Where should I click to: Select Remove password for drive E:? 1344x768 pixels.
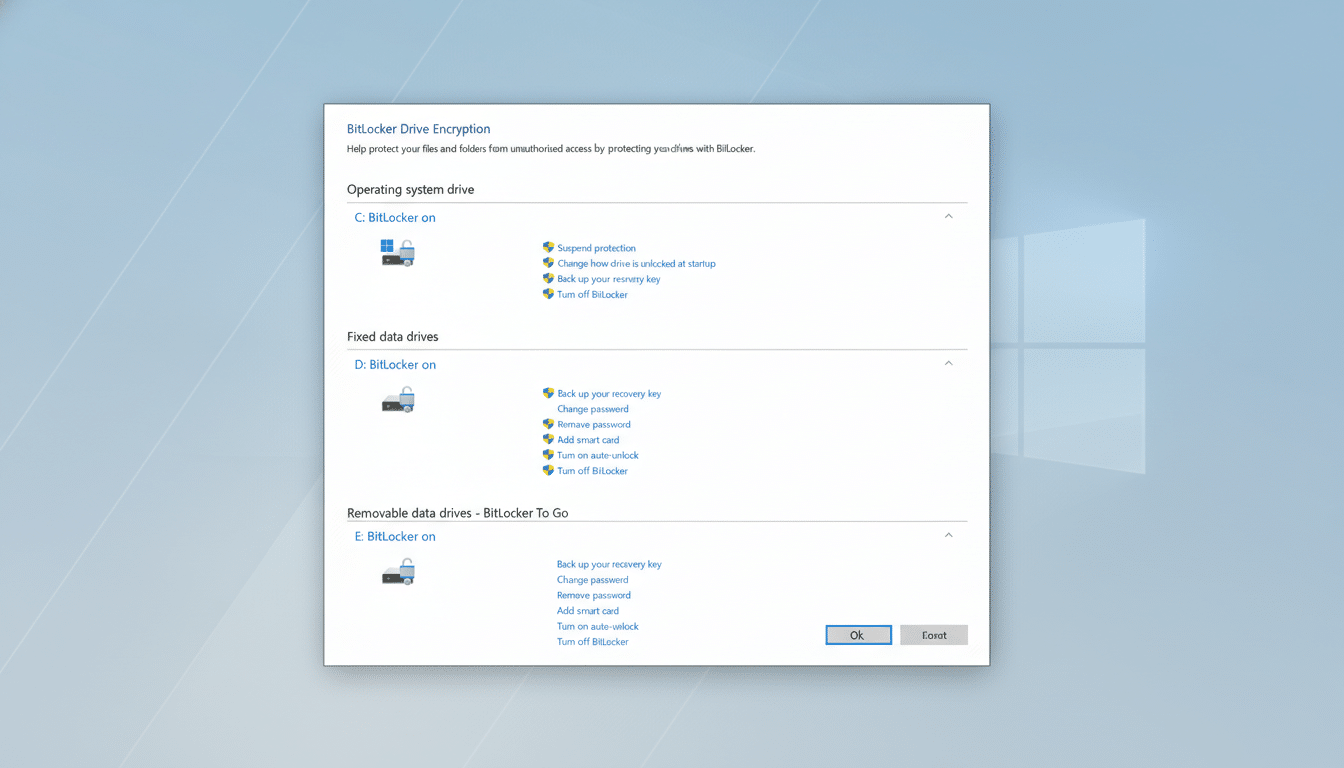593,595
